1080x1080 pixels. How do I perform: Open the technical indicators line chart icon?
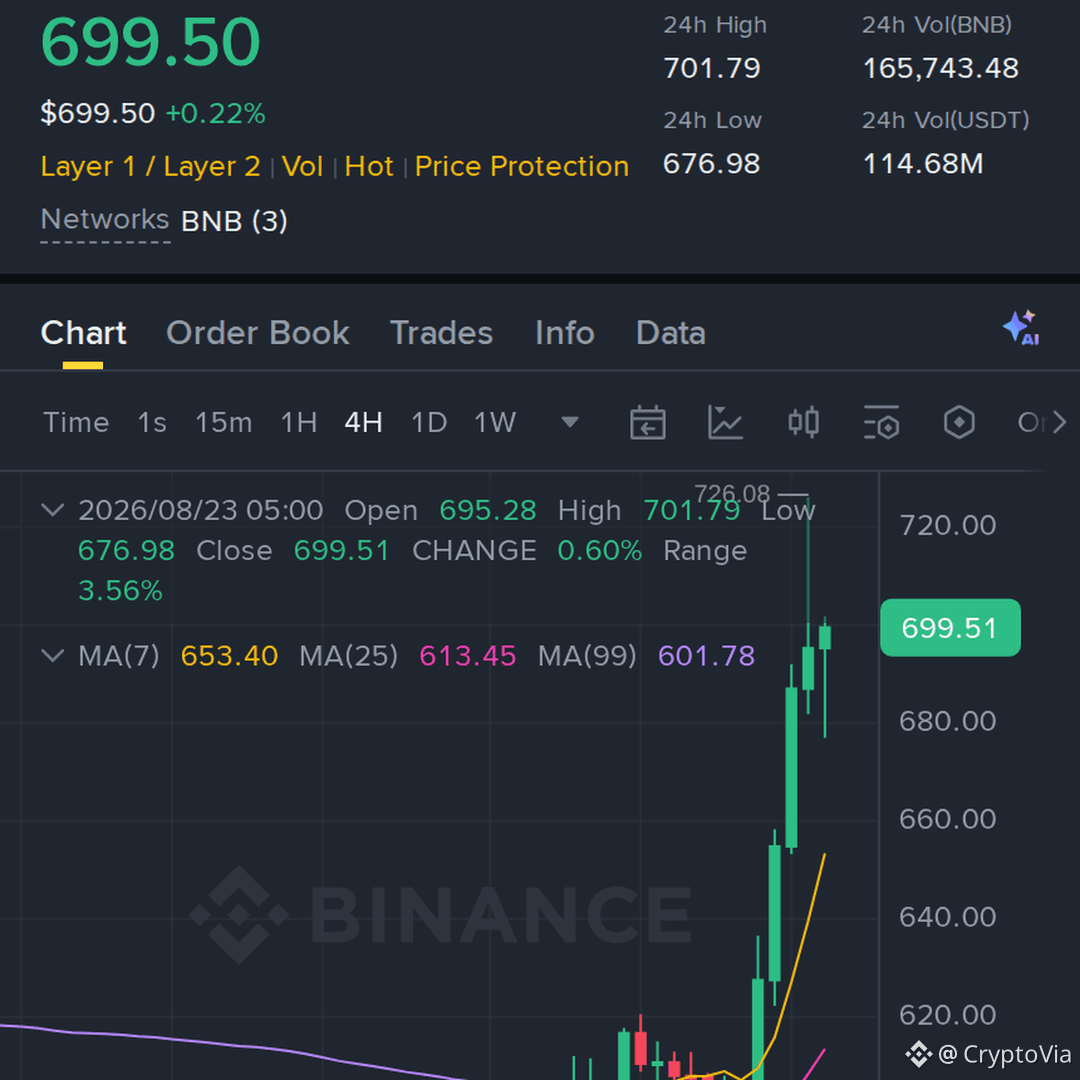click(725, 422)
